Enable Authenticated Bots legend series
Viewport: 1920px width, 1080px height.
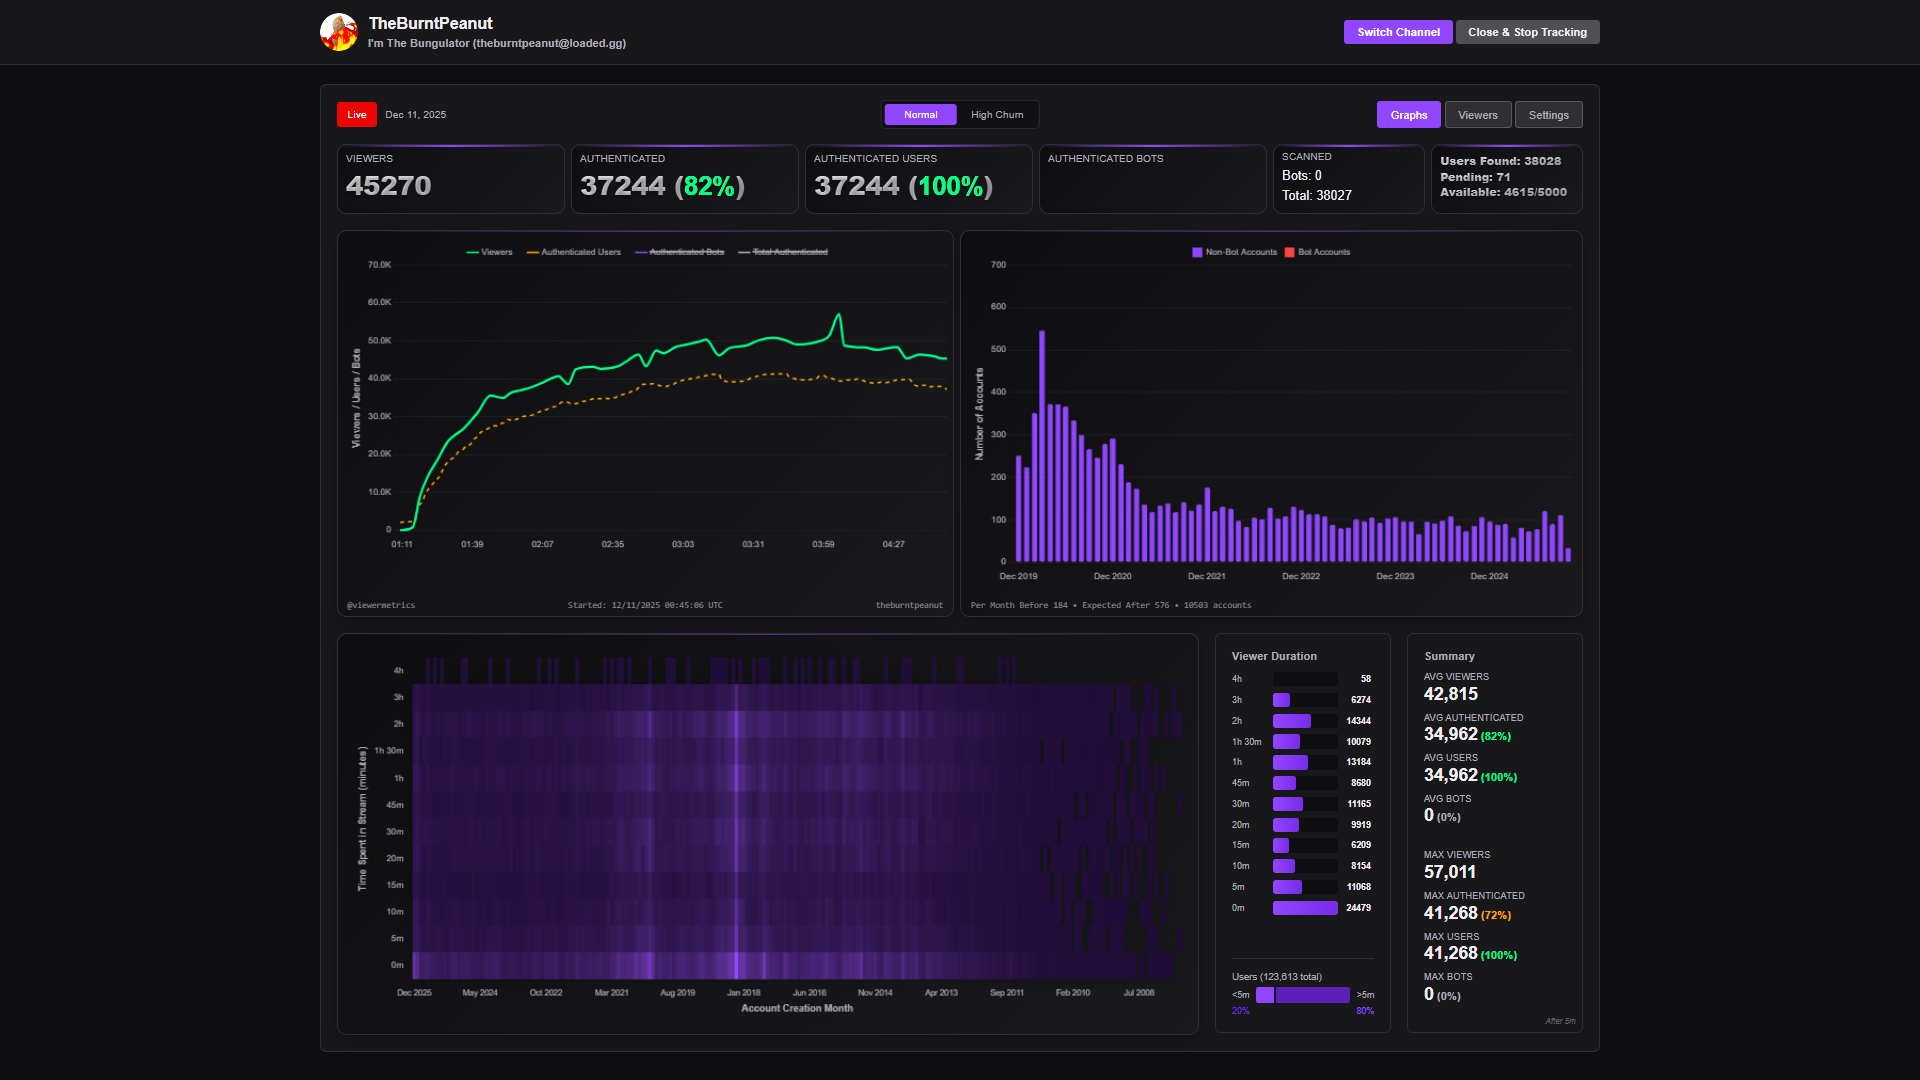coord(680,252)
